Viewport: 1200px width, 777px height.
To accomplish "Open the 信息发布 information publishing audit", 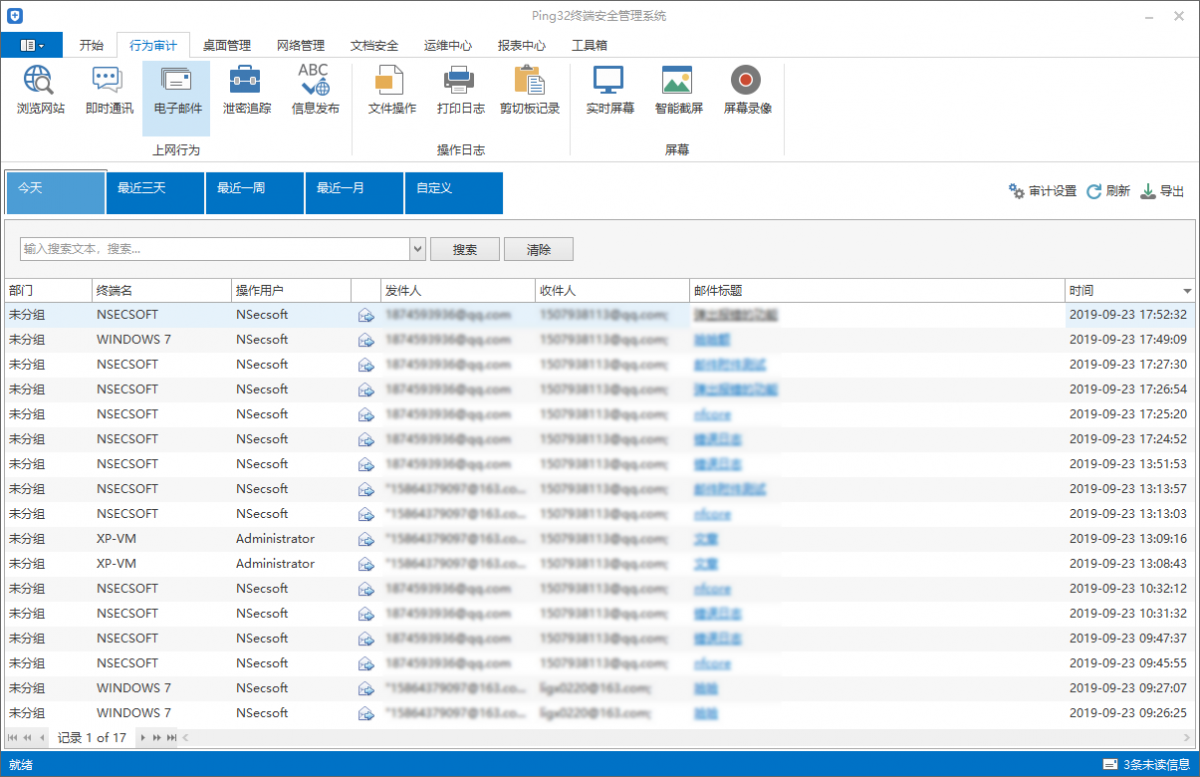I will (x=315, y=91).
